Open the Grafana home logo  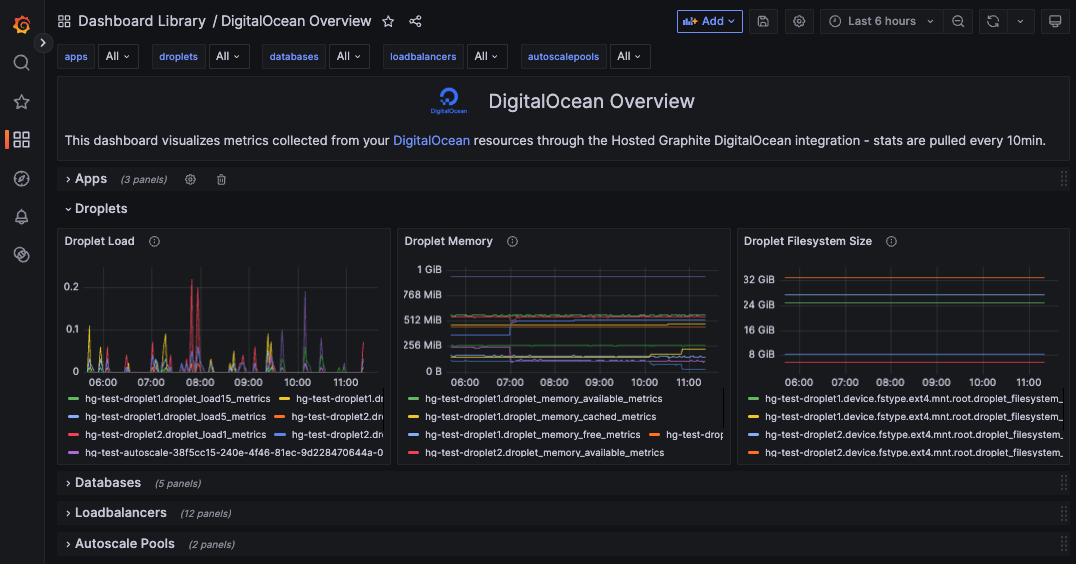(x=22, y=25)
